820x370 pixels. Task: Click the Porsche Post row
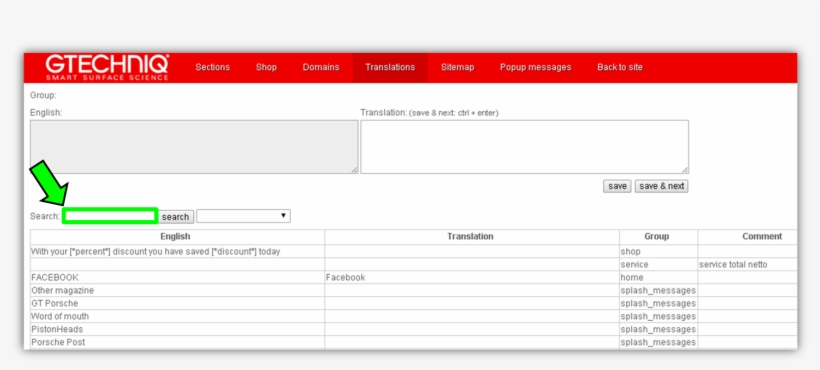(x=177, y=342)
